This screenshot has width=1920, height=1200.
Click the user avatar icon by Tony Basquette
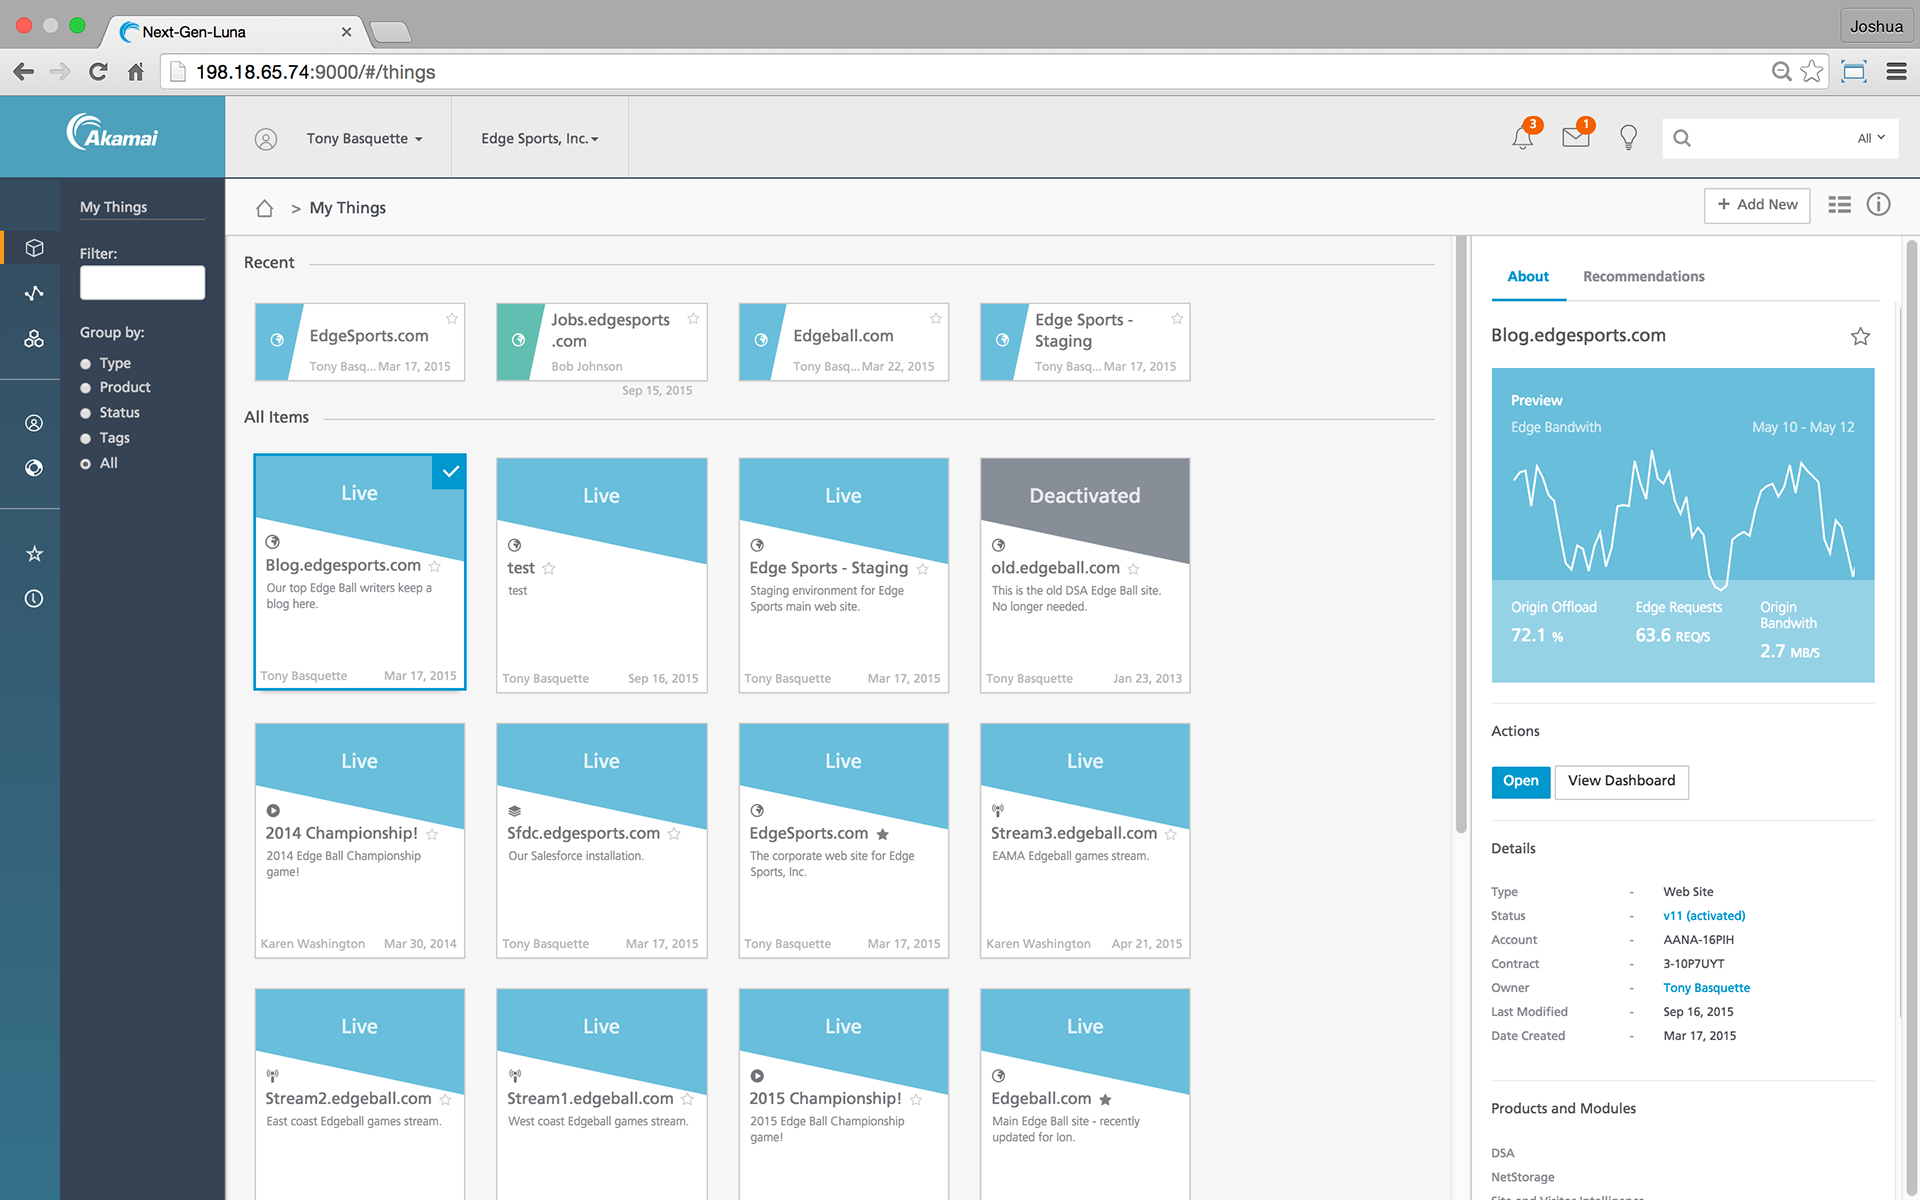point(265,139)
